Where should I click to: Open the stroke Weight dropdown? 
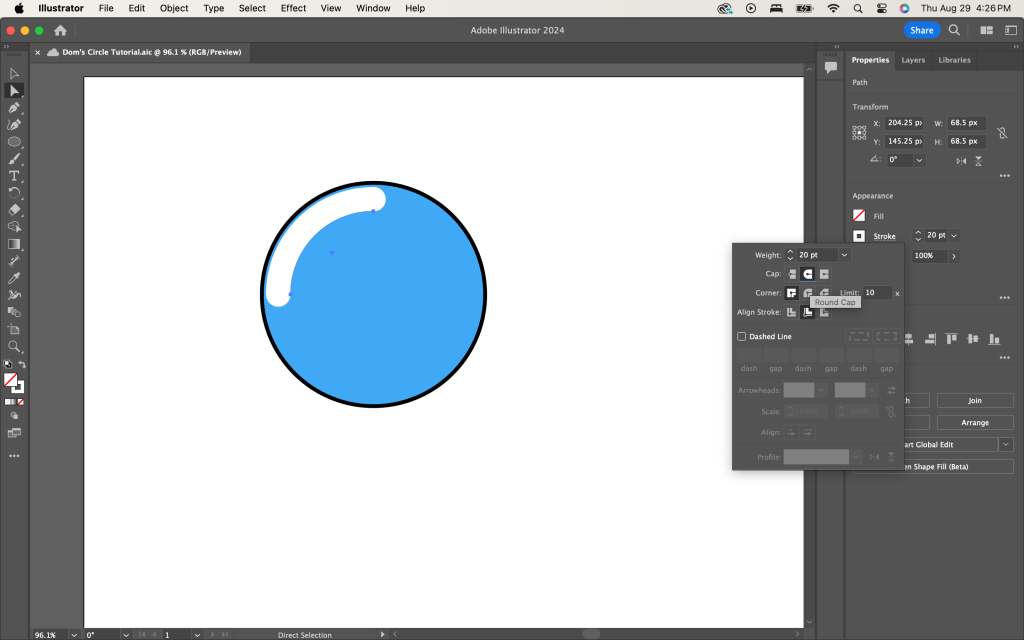[844, 255]
